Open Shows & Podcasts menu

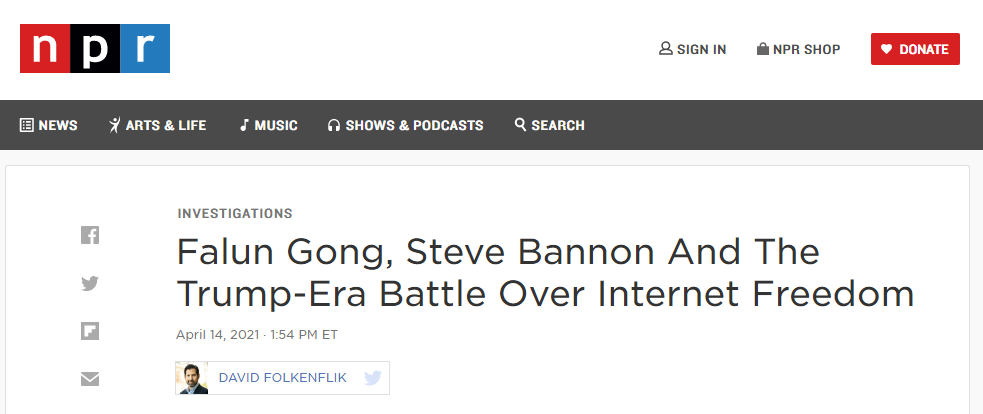(405, 125)
